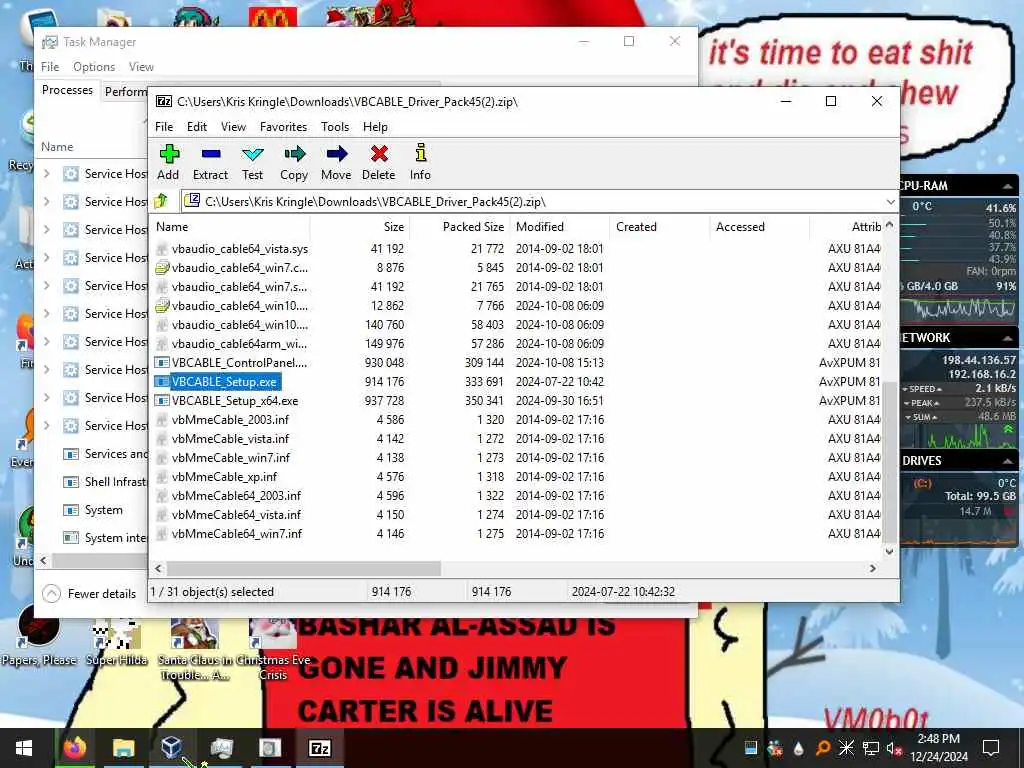Click the VBCABLE_Setup_x64.exe file icon
Viewport: 1024px width, 768px height.
point(162,400)
